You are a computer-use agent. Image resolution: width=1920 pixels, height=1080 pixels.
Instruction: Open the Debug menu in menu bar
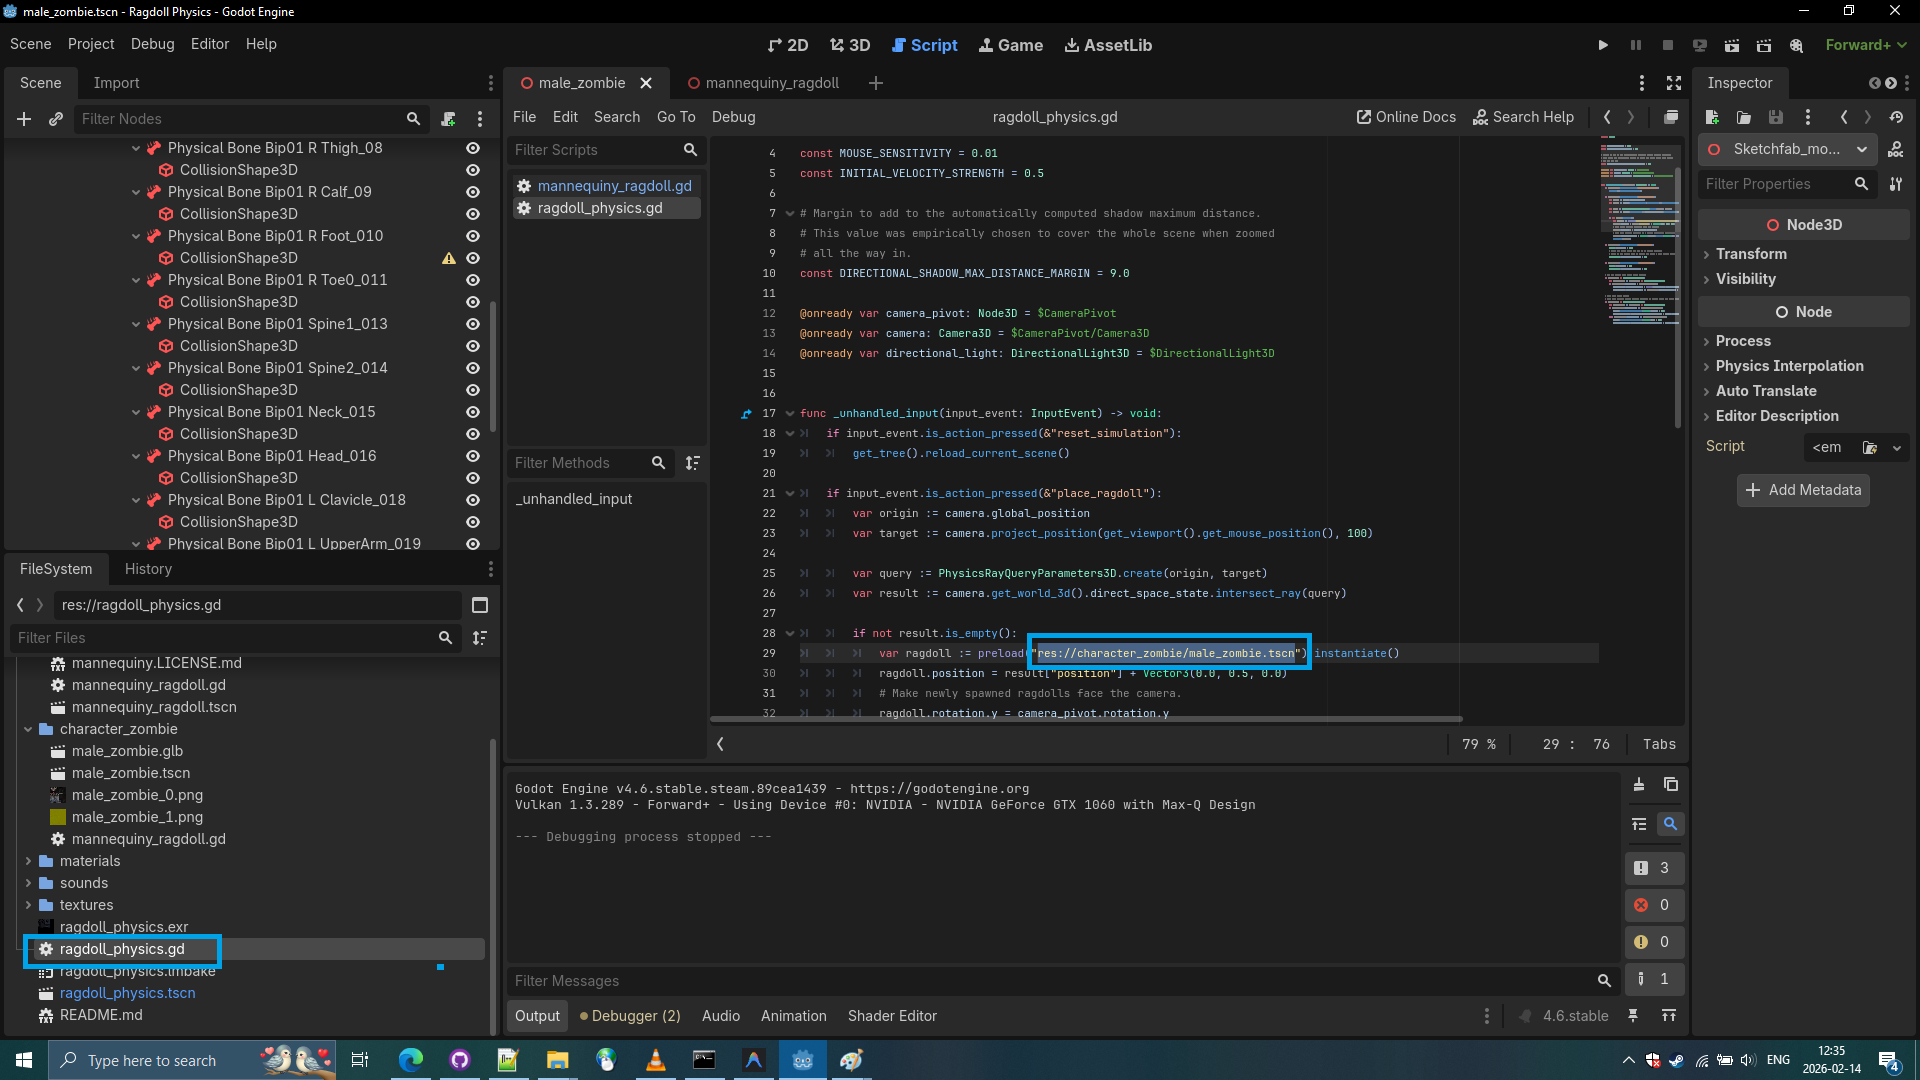[152, 44]
